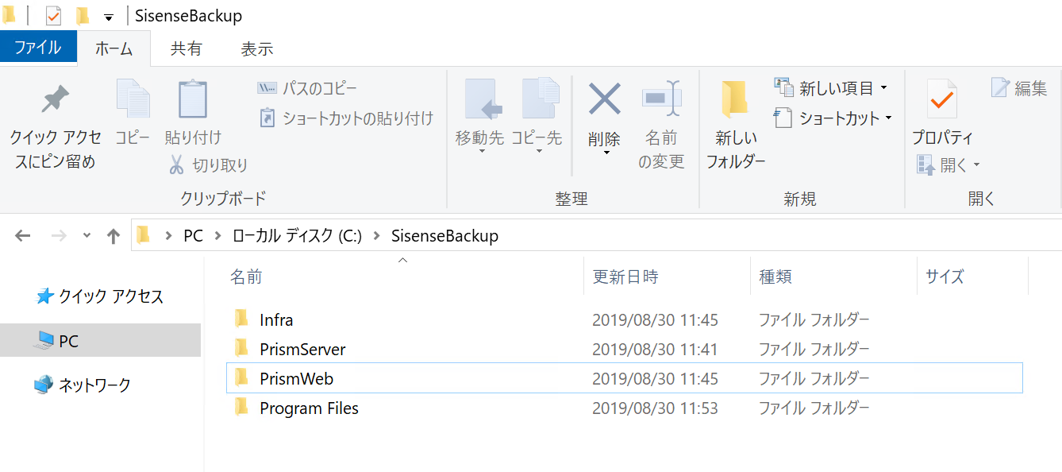Screen dimensions: 1062x472
Task: Click the New folder (新しいフォルダー) icon
Action: point(735,100)
